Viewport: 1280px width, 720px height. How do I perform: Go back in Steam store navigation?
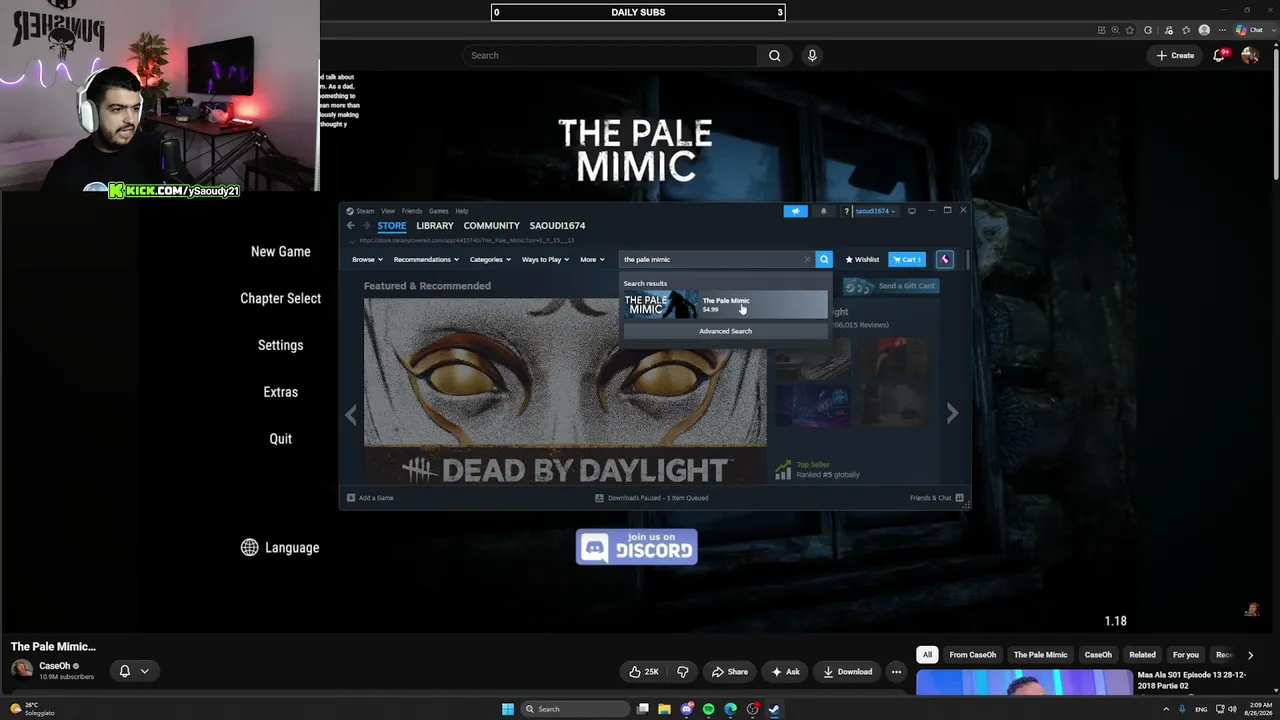tap(350, 226)
